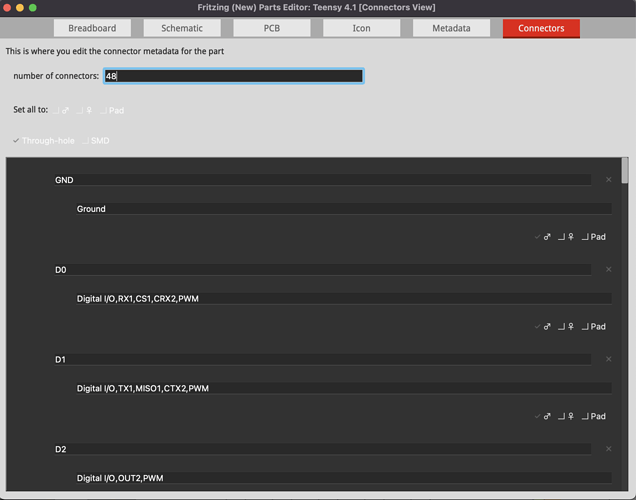
Task: Switch to the Breadboard tab
Action: (92, 28)
